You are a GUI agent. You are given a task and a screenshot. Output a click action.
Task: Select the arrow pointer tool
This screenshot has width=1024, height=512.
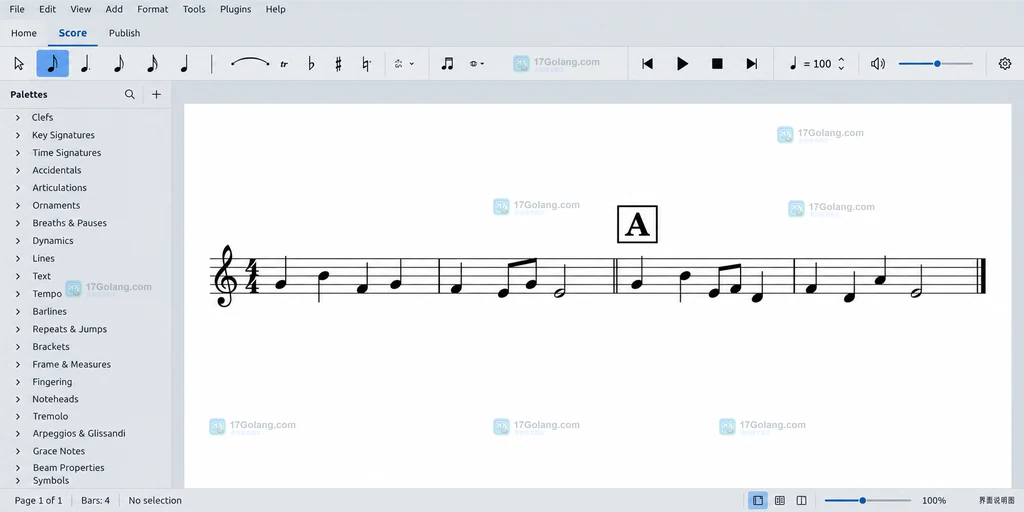(19, 63)
